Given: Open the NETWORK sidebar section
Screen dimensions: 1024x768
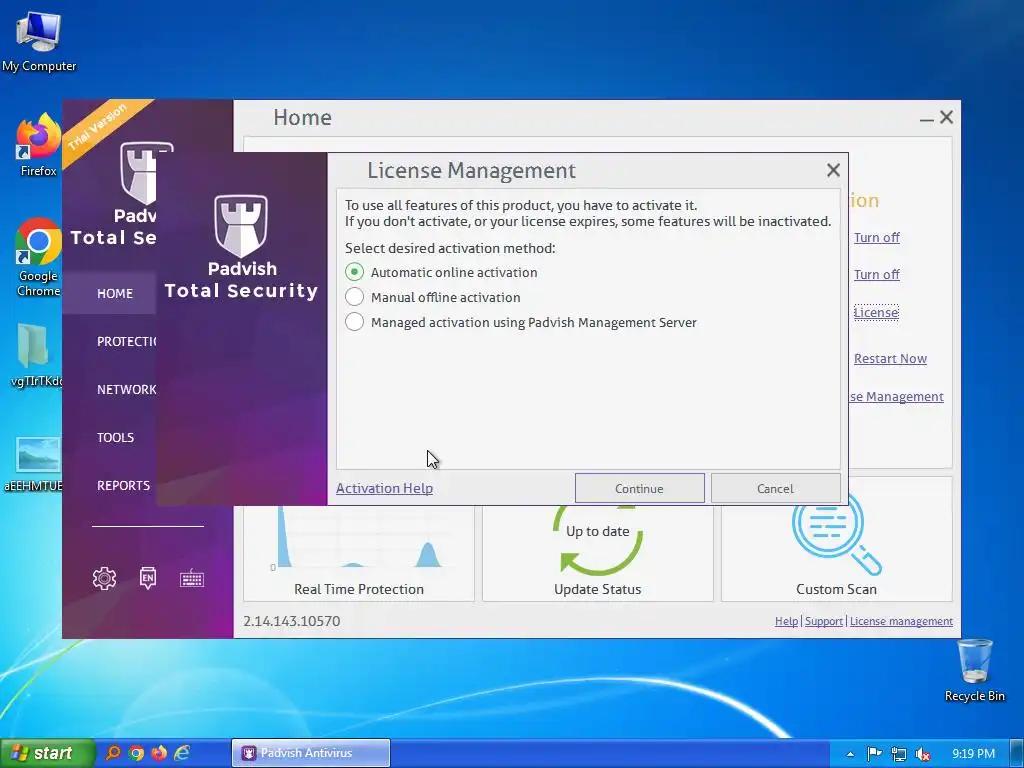Looking at the screenshot, I should pyautogui.click(x=127, y=389).
